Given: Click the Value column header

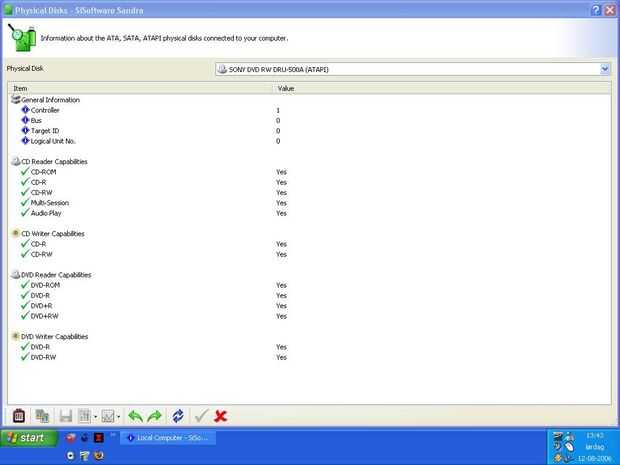Looking at the screenshot, I should click(x=442, y=89).
